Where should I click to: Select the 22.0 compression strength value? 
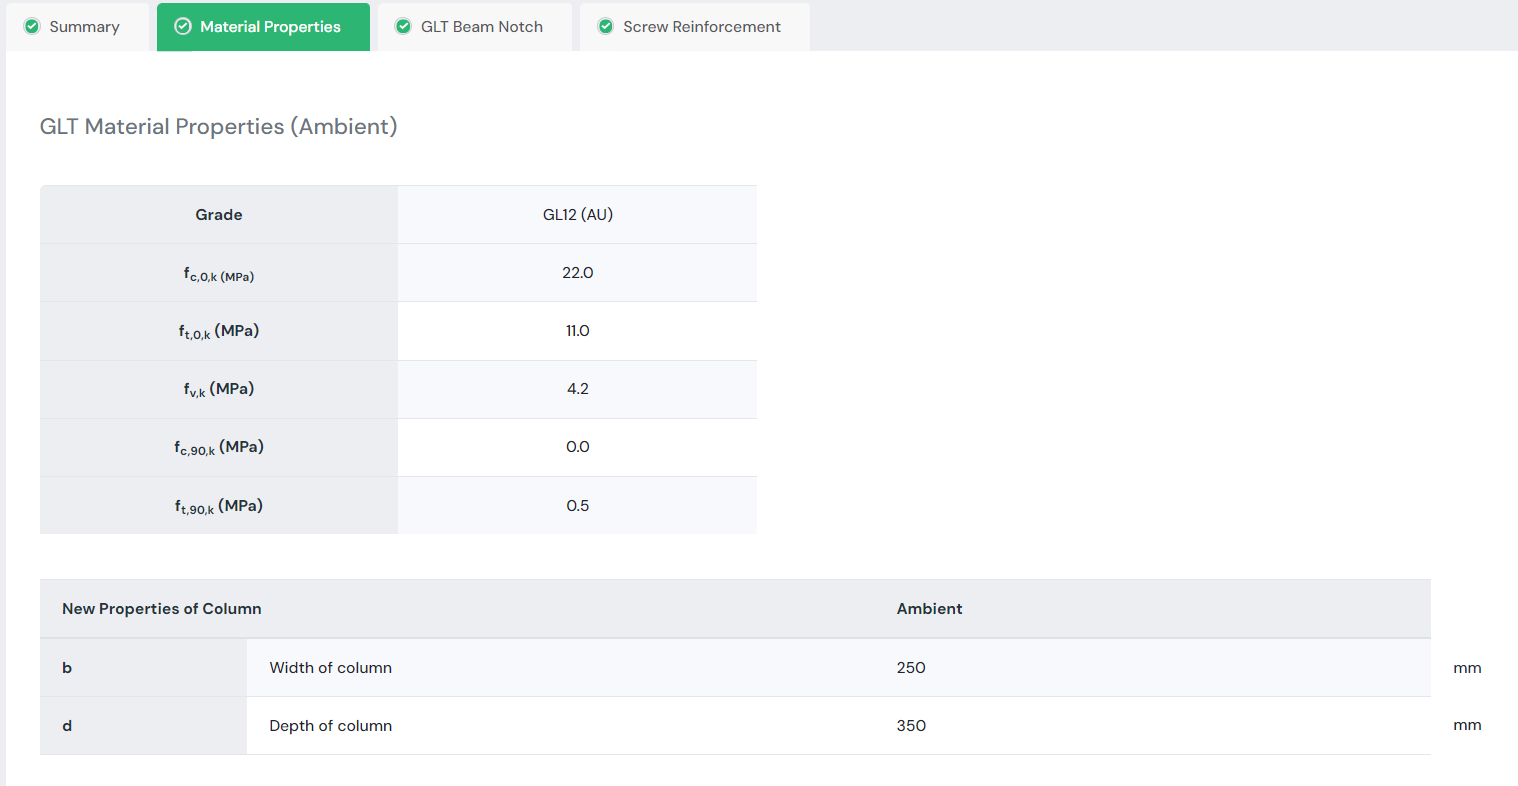pyautogui.click(x=577, y=273)
